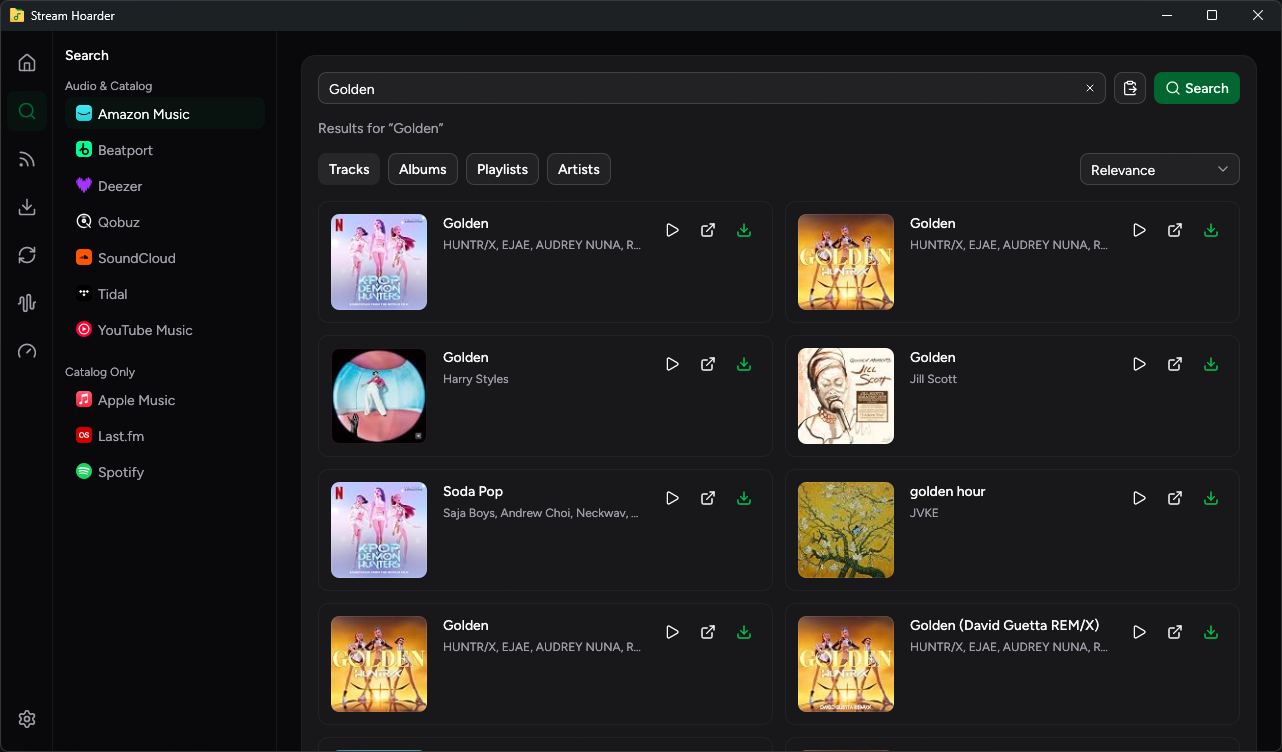The width and height of the screenshot is (1282, 752).
Task: Click the David Guetta REM/X cover thumbnail
Action: 846,664
